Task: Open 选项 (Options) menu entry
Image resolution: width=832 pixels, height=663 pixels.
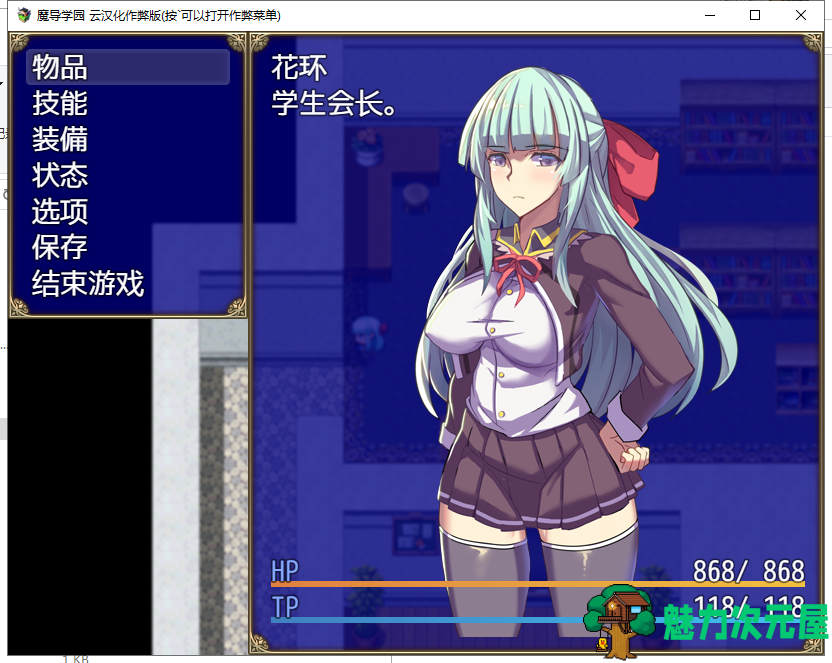Action: coord(60,211)
